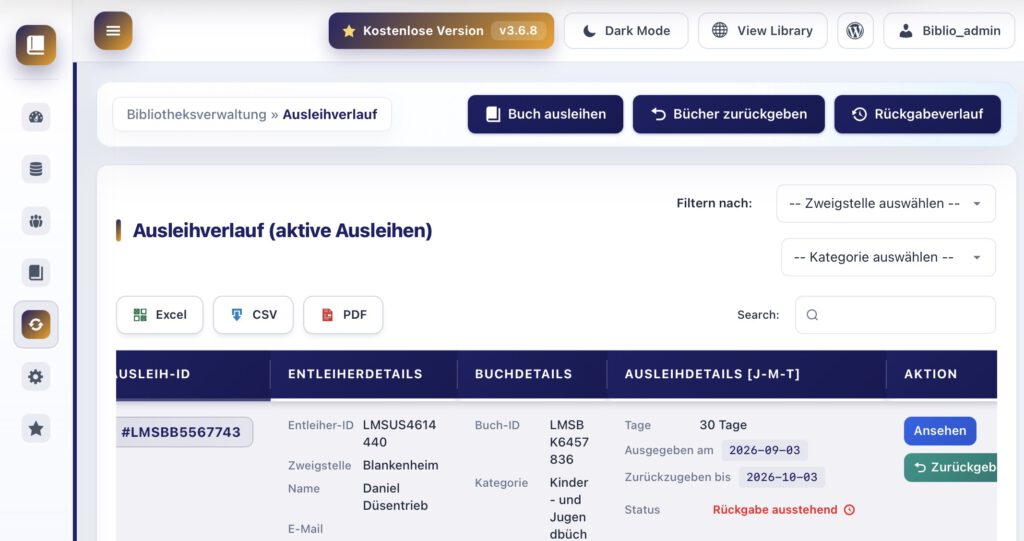Viewport: 1024px width, 541px height.
Task: Click loan ID #LMSBB5567743 badge
Action: point(185,432)
